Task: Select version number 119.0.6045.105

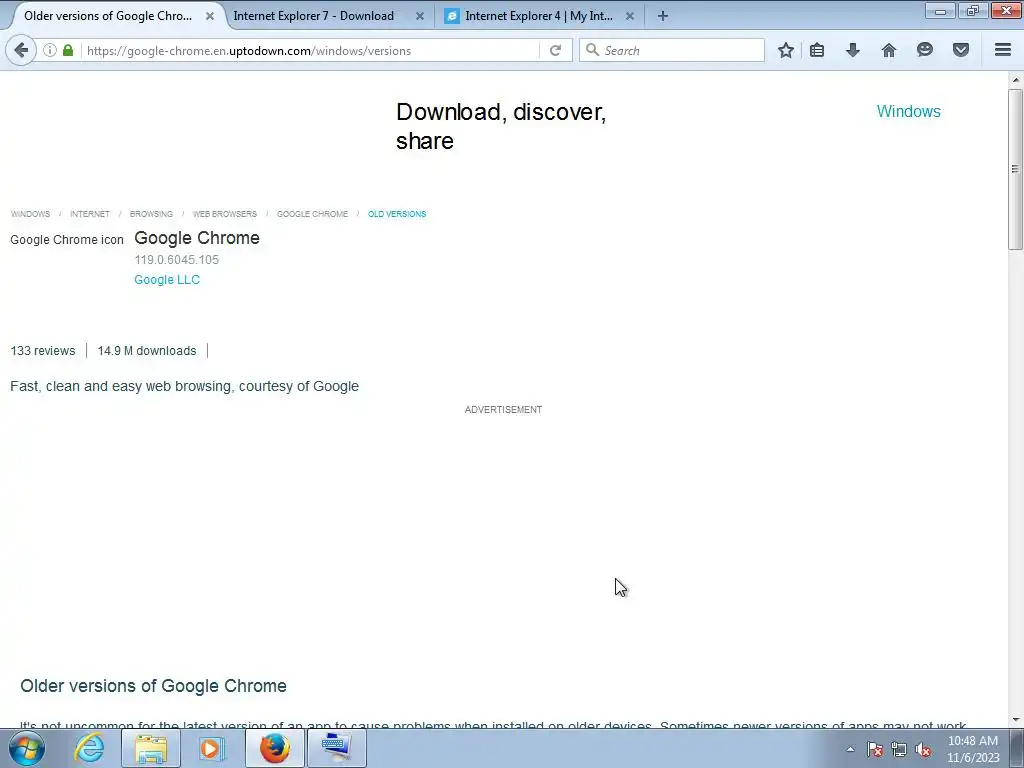Action: (x=176, y=259)
